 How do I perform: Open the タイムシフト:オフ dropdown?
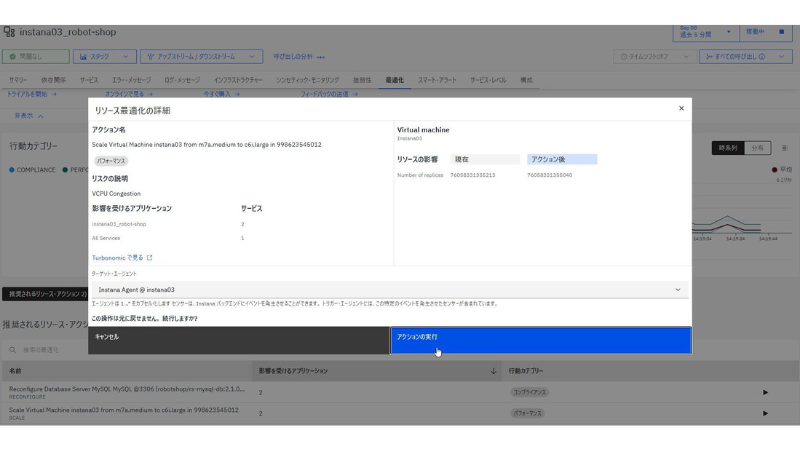click(x=654, y=57)
